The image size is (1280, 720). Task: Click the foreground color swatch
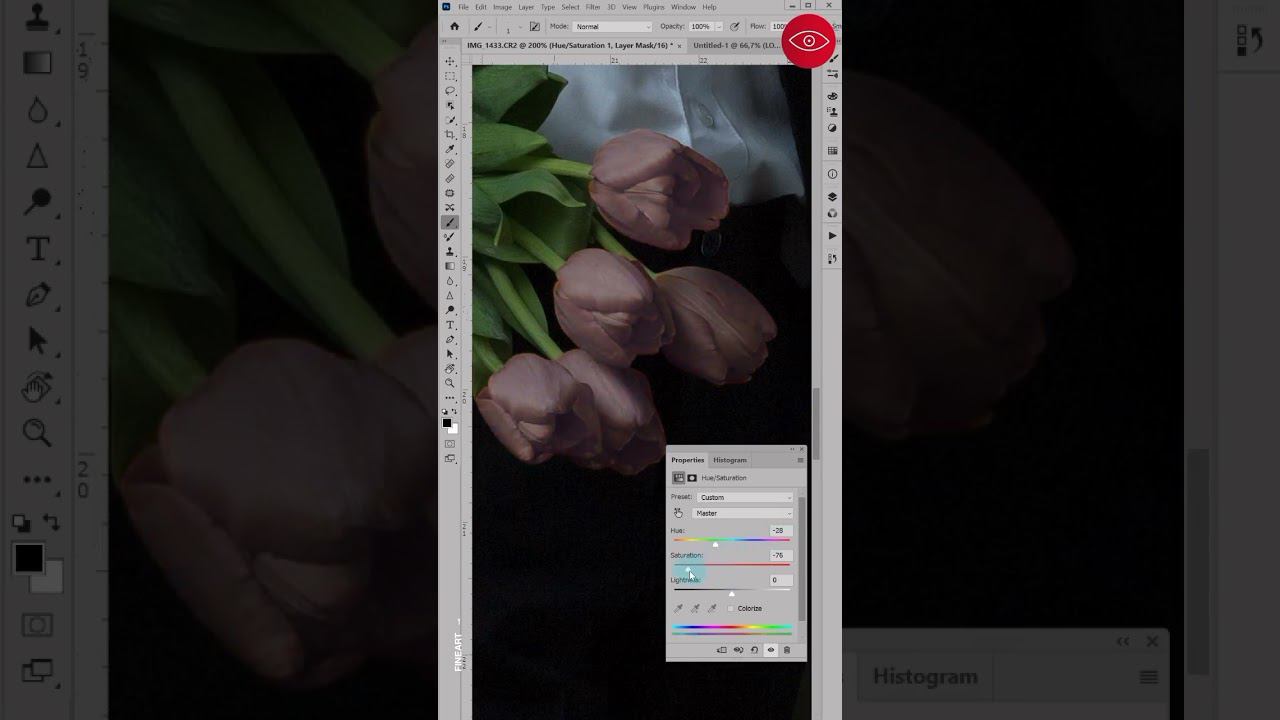pos(447,423)
